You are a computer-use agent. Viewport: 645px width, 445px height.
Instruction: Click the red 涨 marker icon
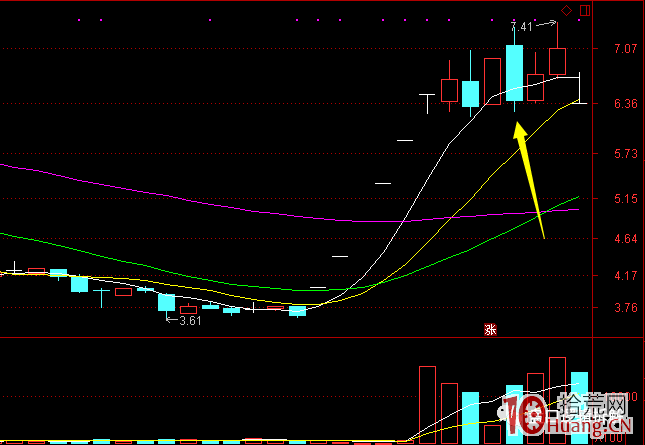pyautogui.click(x=490, y=329)
